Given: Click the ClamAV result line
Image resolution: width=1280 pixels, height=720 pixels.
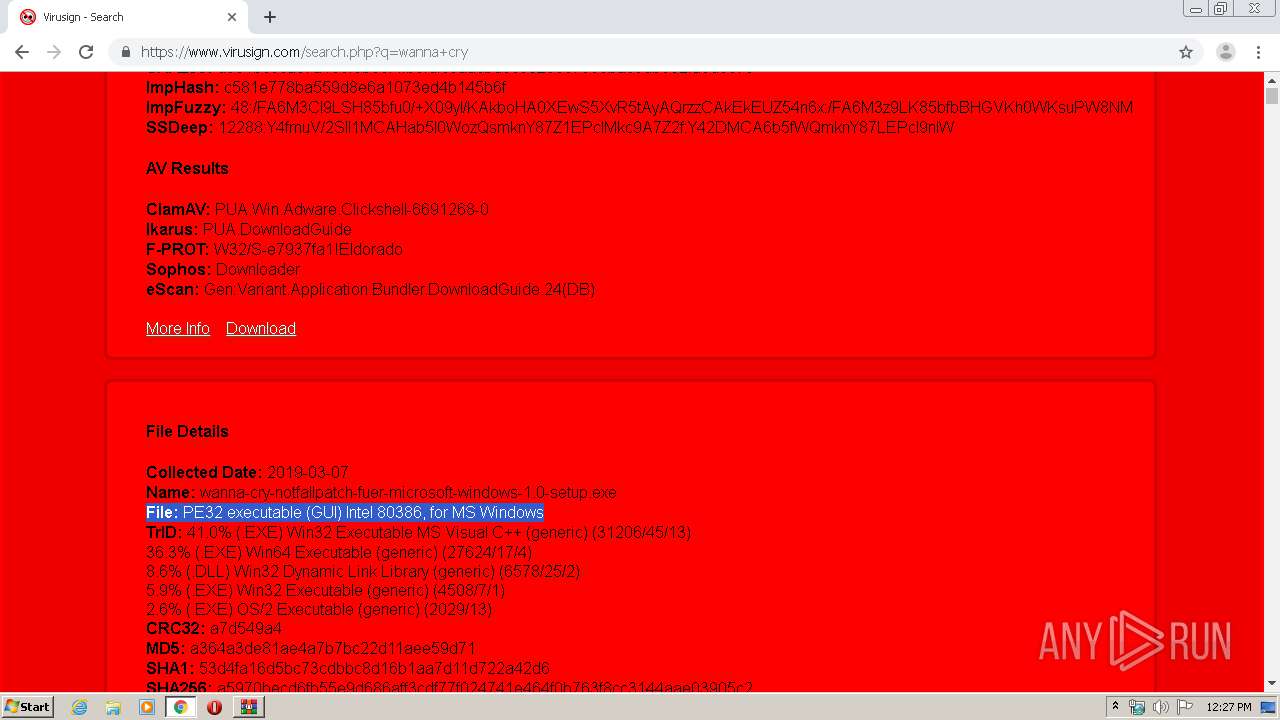Looking at the screenshot, I should tap(317, 209).
